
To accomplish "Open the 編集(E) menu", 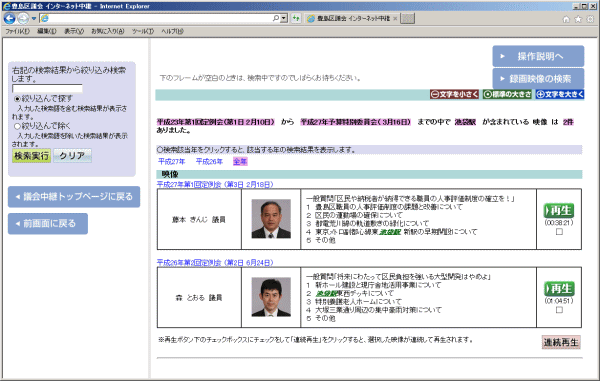I will tap(47, 31).
